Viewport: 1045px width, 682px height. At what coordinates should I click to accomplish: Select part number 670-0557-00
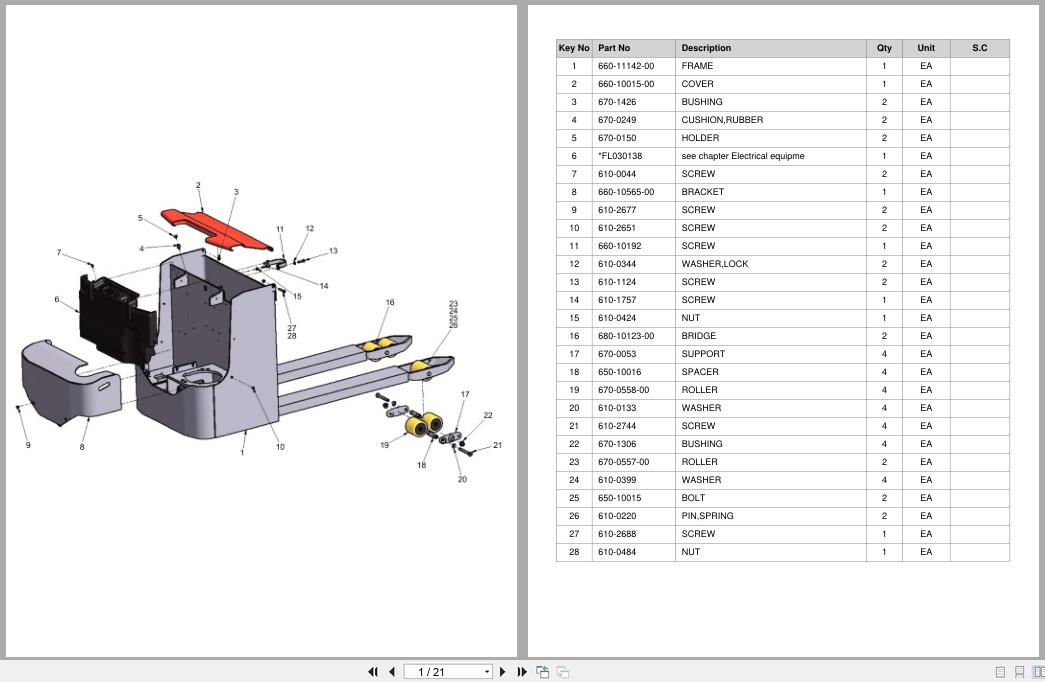click(624, 462)
